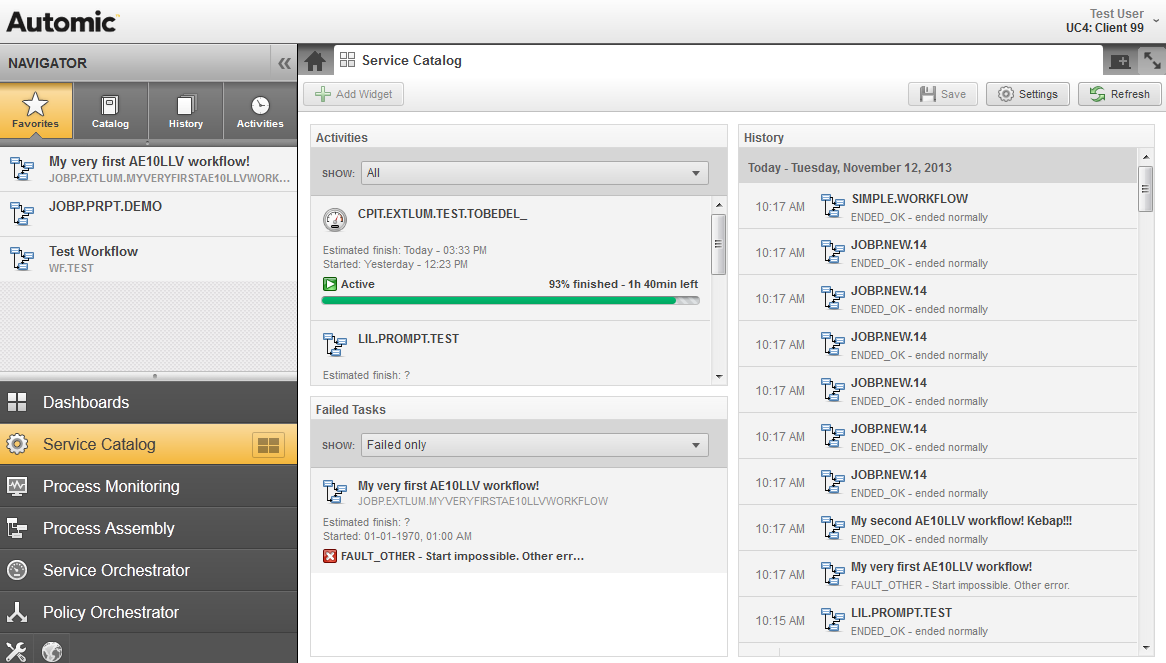The image size is (1166, 663).
Task: Open the Failed only filter dropdown
Action: tap(535, 445)
